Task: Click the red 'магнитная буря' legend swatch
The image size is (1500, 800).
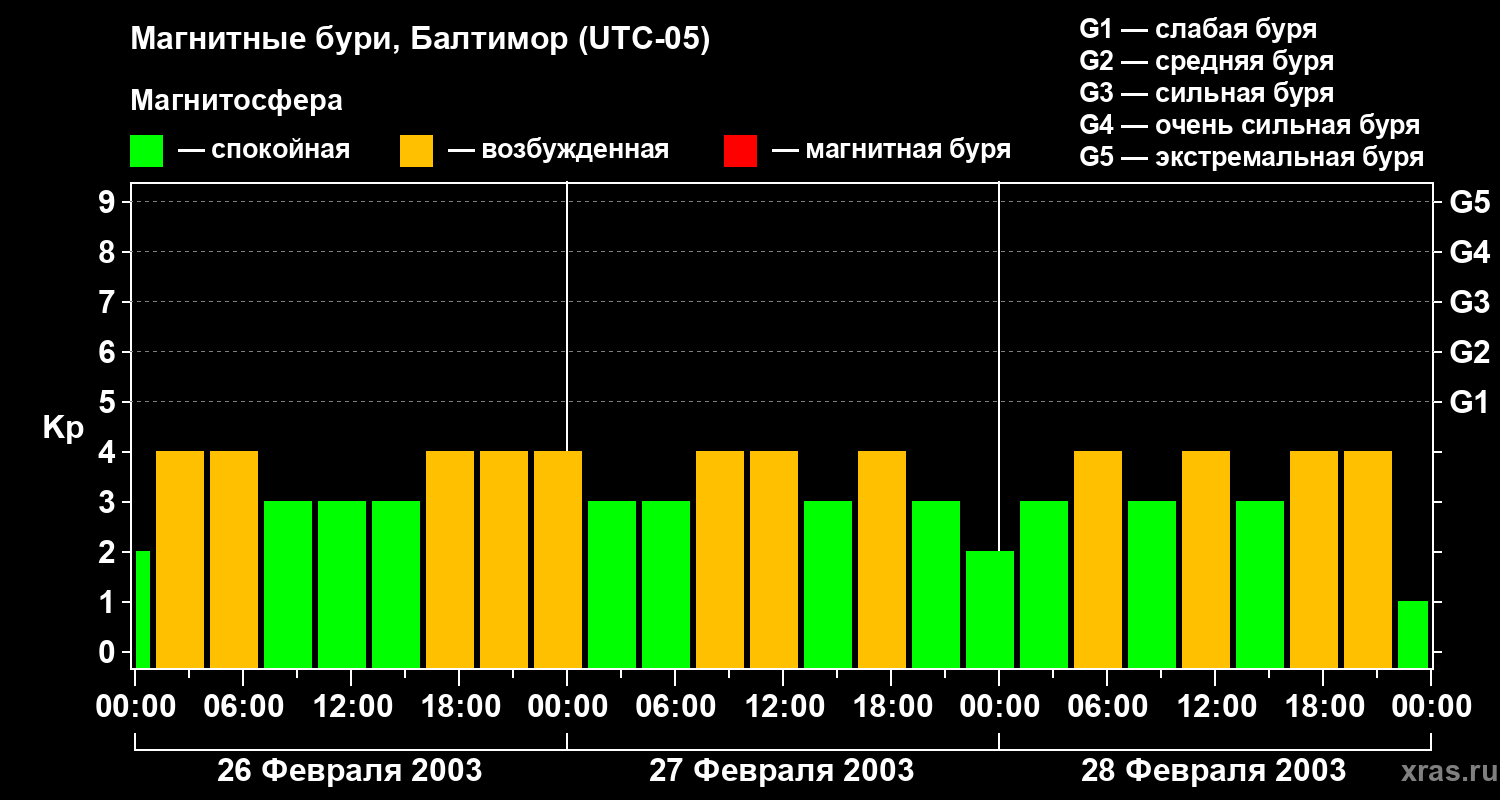Action: coord(740,151)
